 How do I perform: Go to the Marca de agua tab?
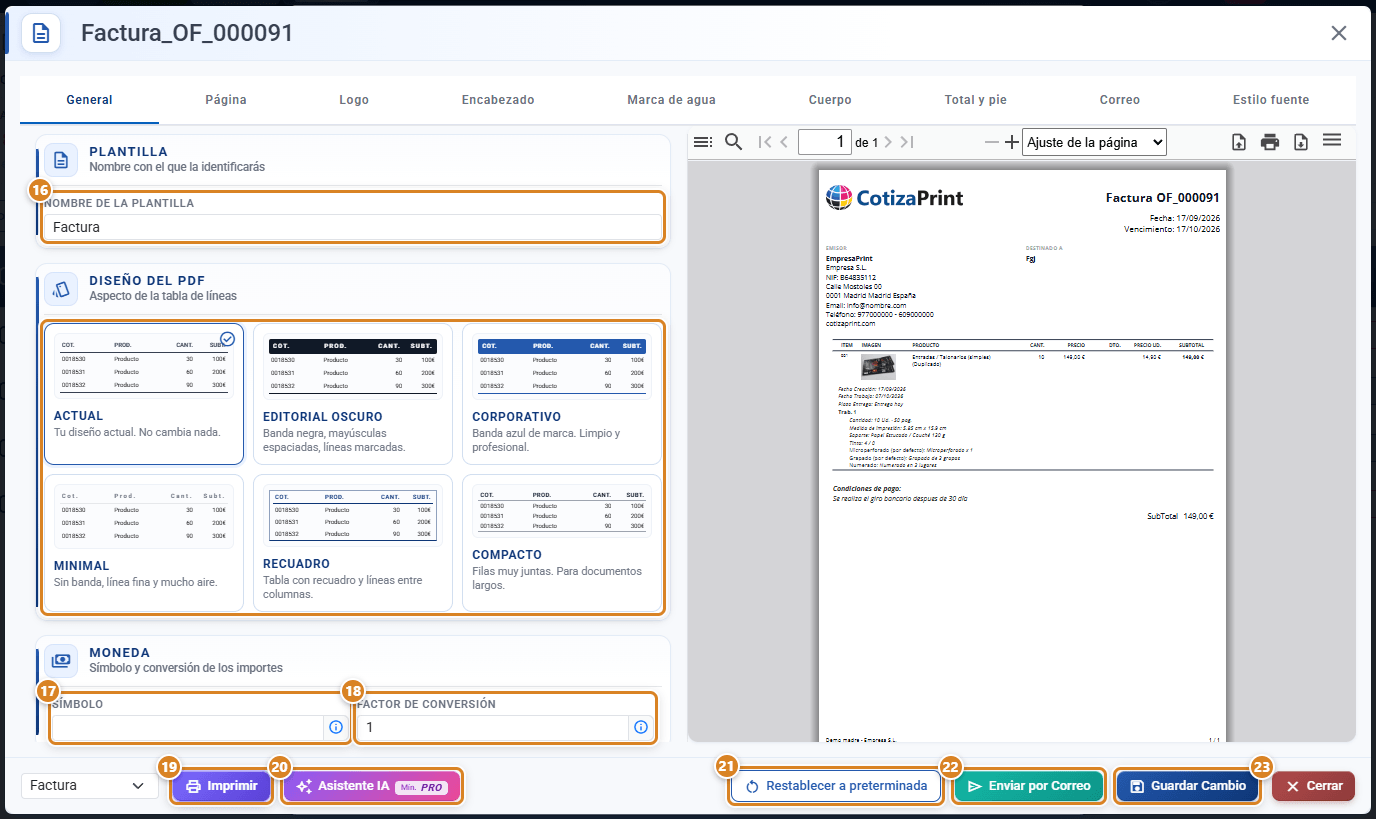pyautogui.click(x=671, y=100)
